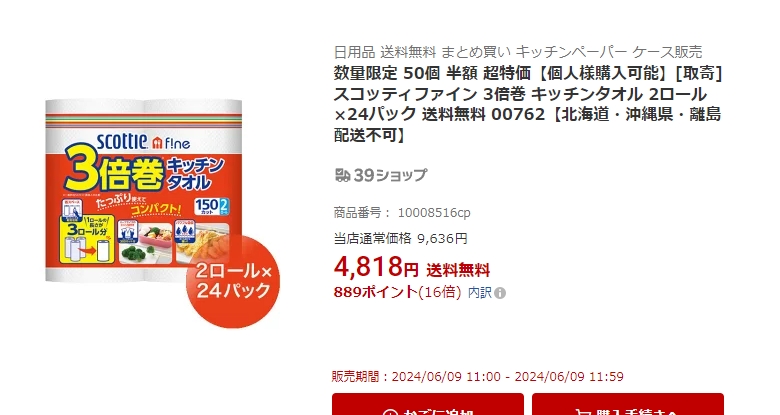Click the red 送料無料 label next to price
Screen dimensions: 780x415
(458, 270)
